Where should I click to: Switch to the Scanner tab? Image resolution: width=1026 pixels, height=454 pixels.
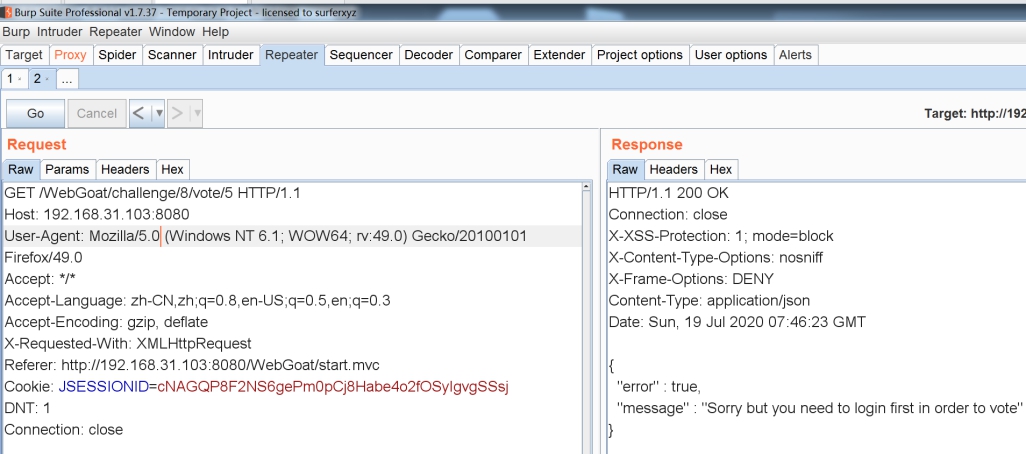pyautogui.click(x=172, y=55)
